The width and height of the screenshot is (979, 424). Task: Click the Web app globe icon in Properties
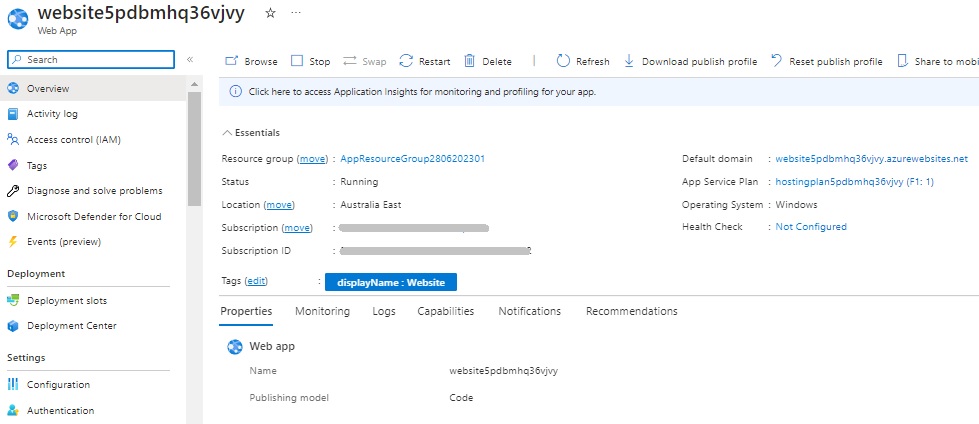pos(235,347)
